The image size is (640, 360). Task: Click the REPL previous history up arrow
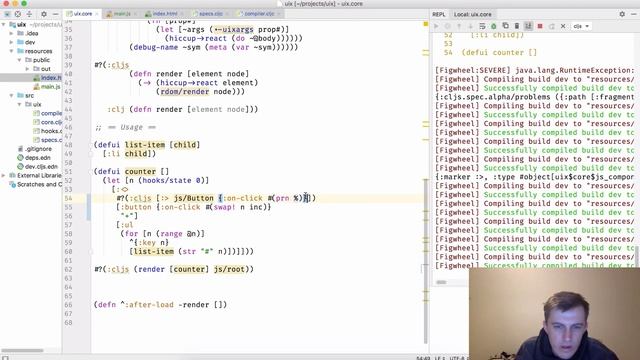[x=459, y=26]
